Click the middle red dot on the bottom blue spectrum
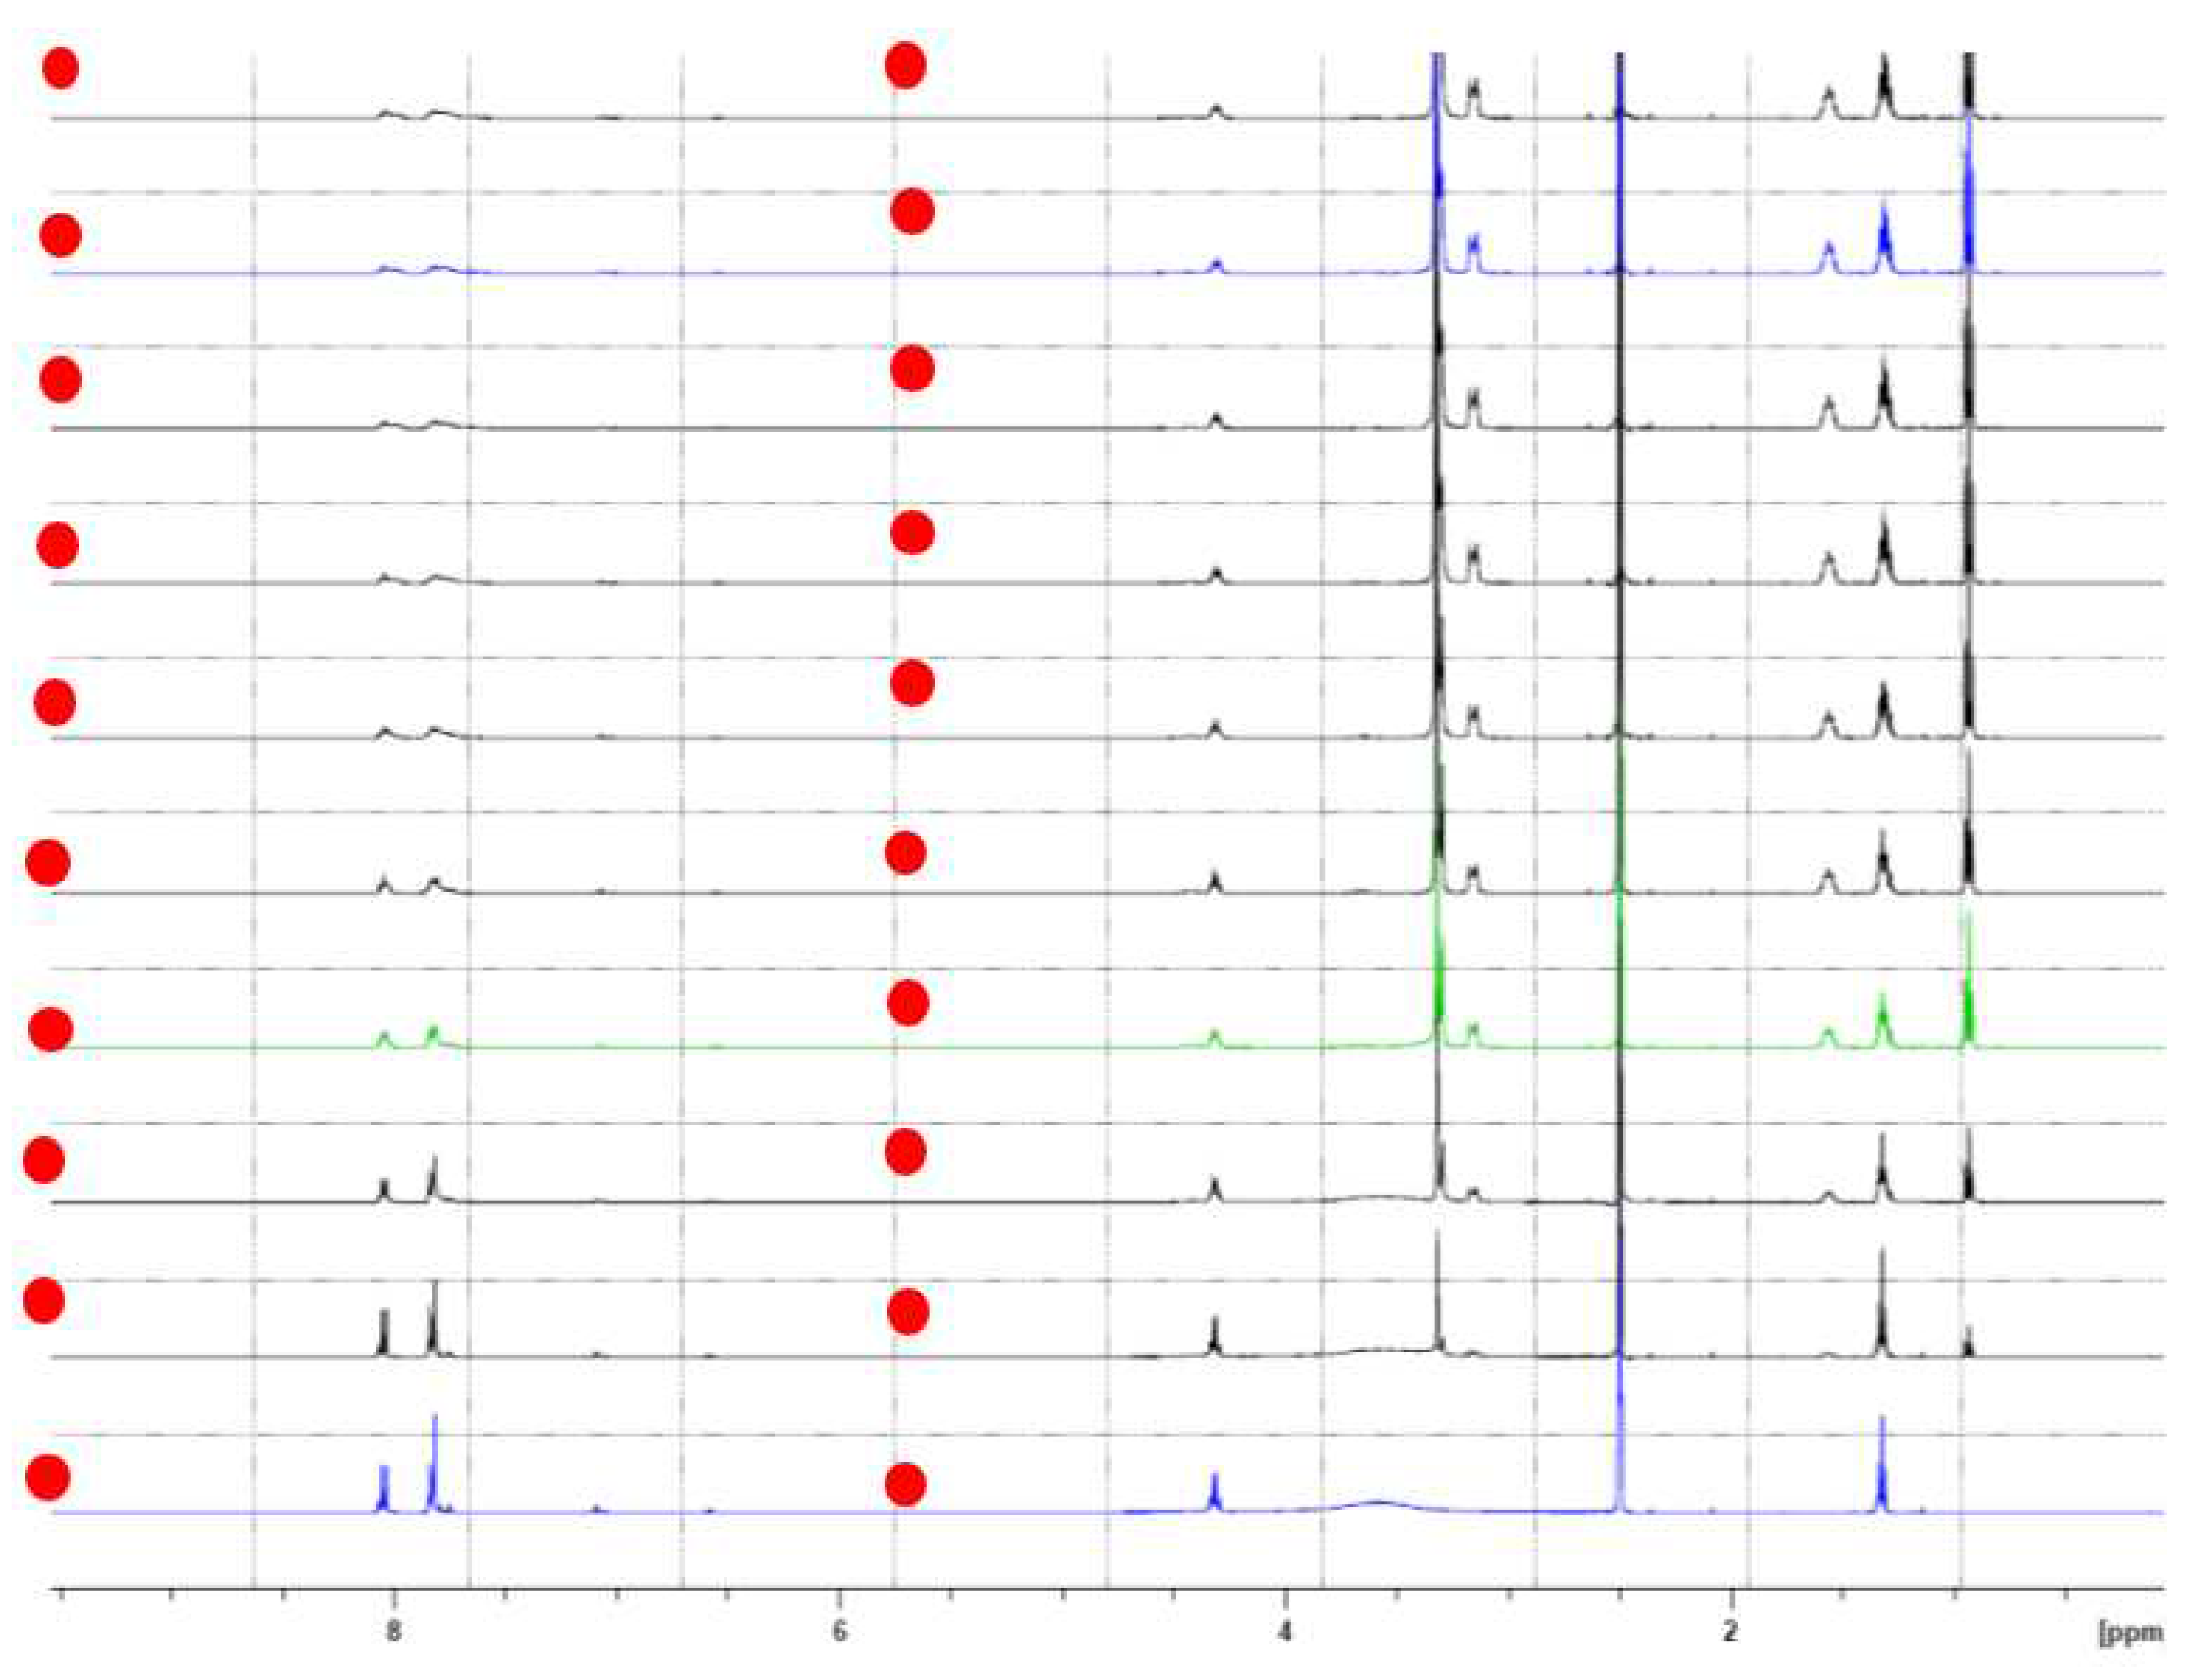 tap(905, 1484)
